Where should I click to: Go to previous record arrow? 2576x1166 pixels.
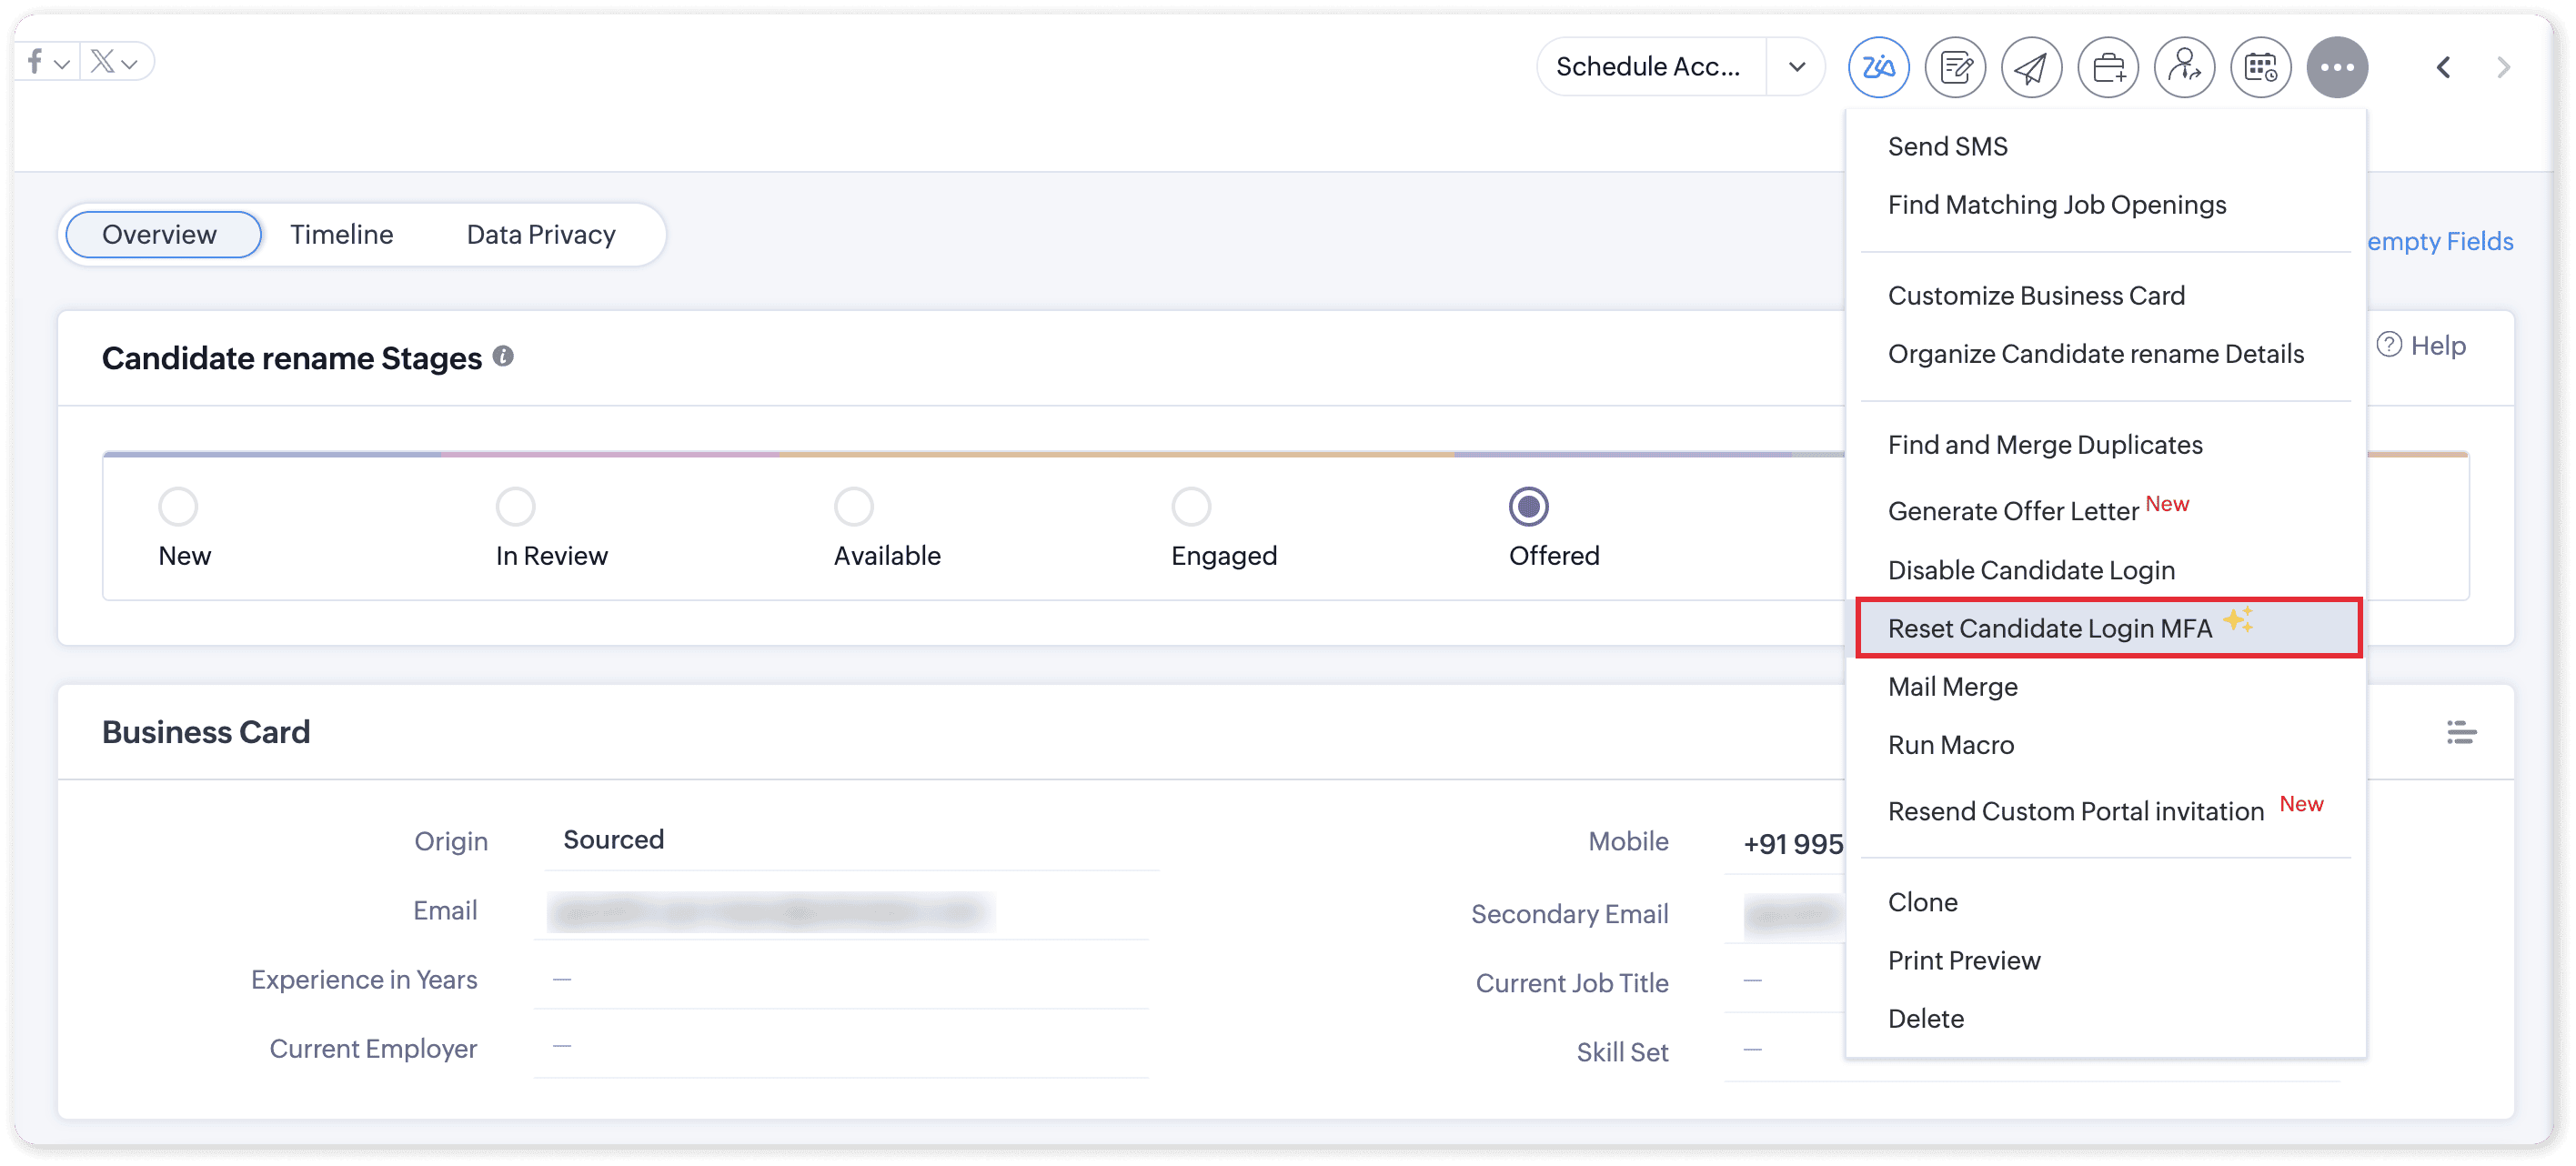pos(2442,67)
